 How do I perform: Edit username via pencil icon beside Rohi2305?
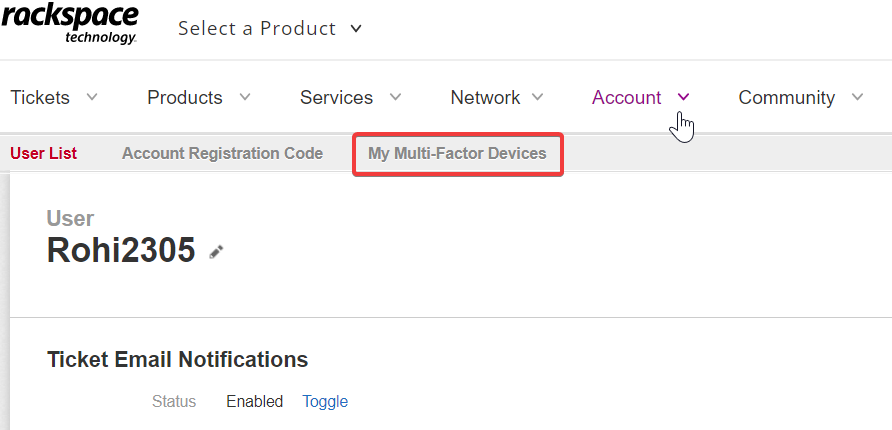216,252
